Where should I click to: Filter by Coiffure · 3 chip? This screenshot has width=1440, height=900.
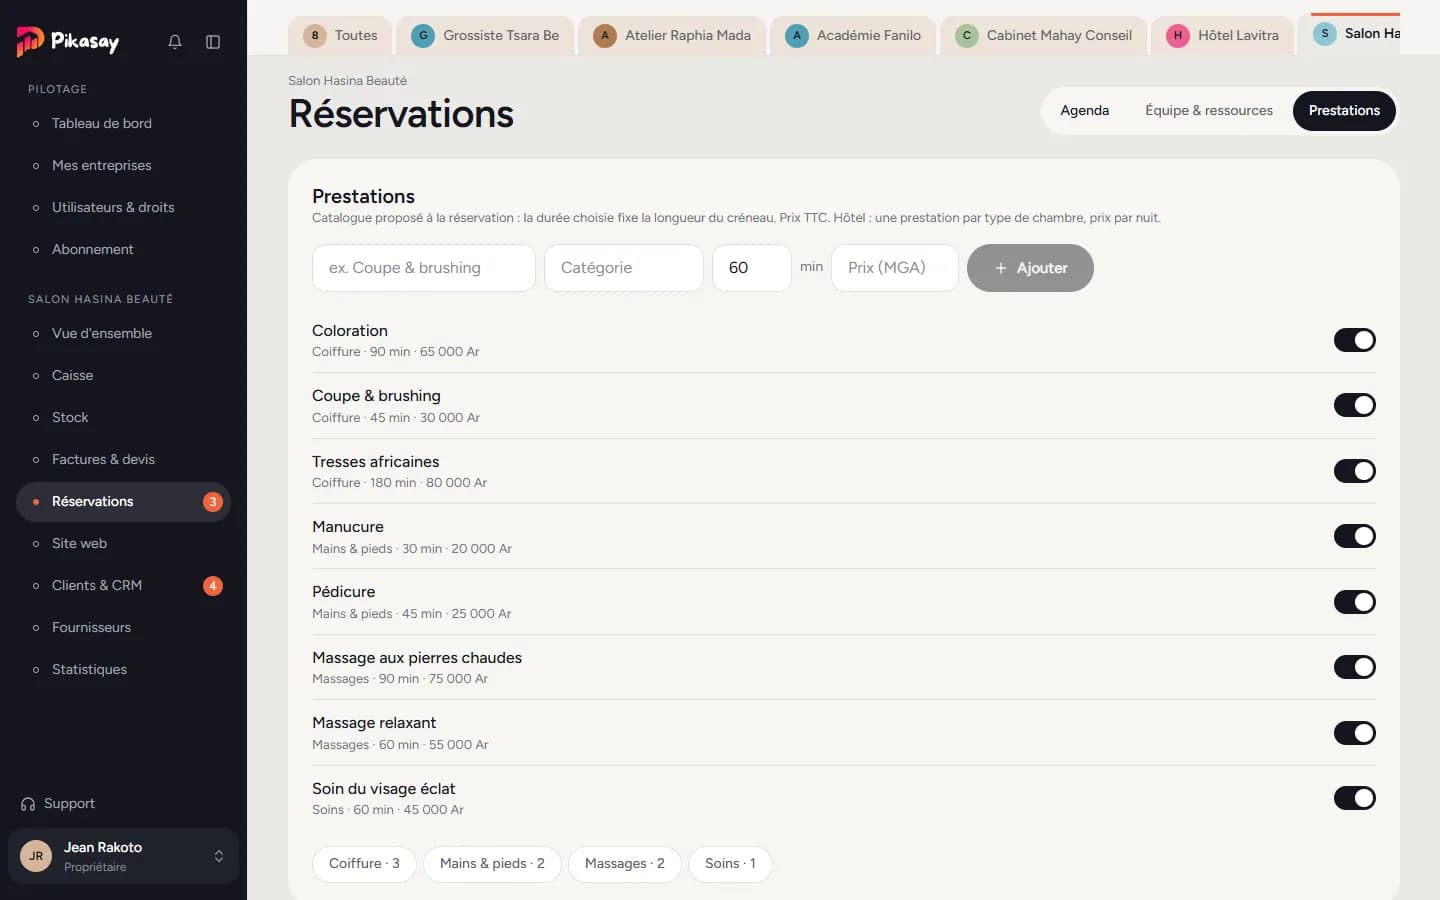pos(364,864)
